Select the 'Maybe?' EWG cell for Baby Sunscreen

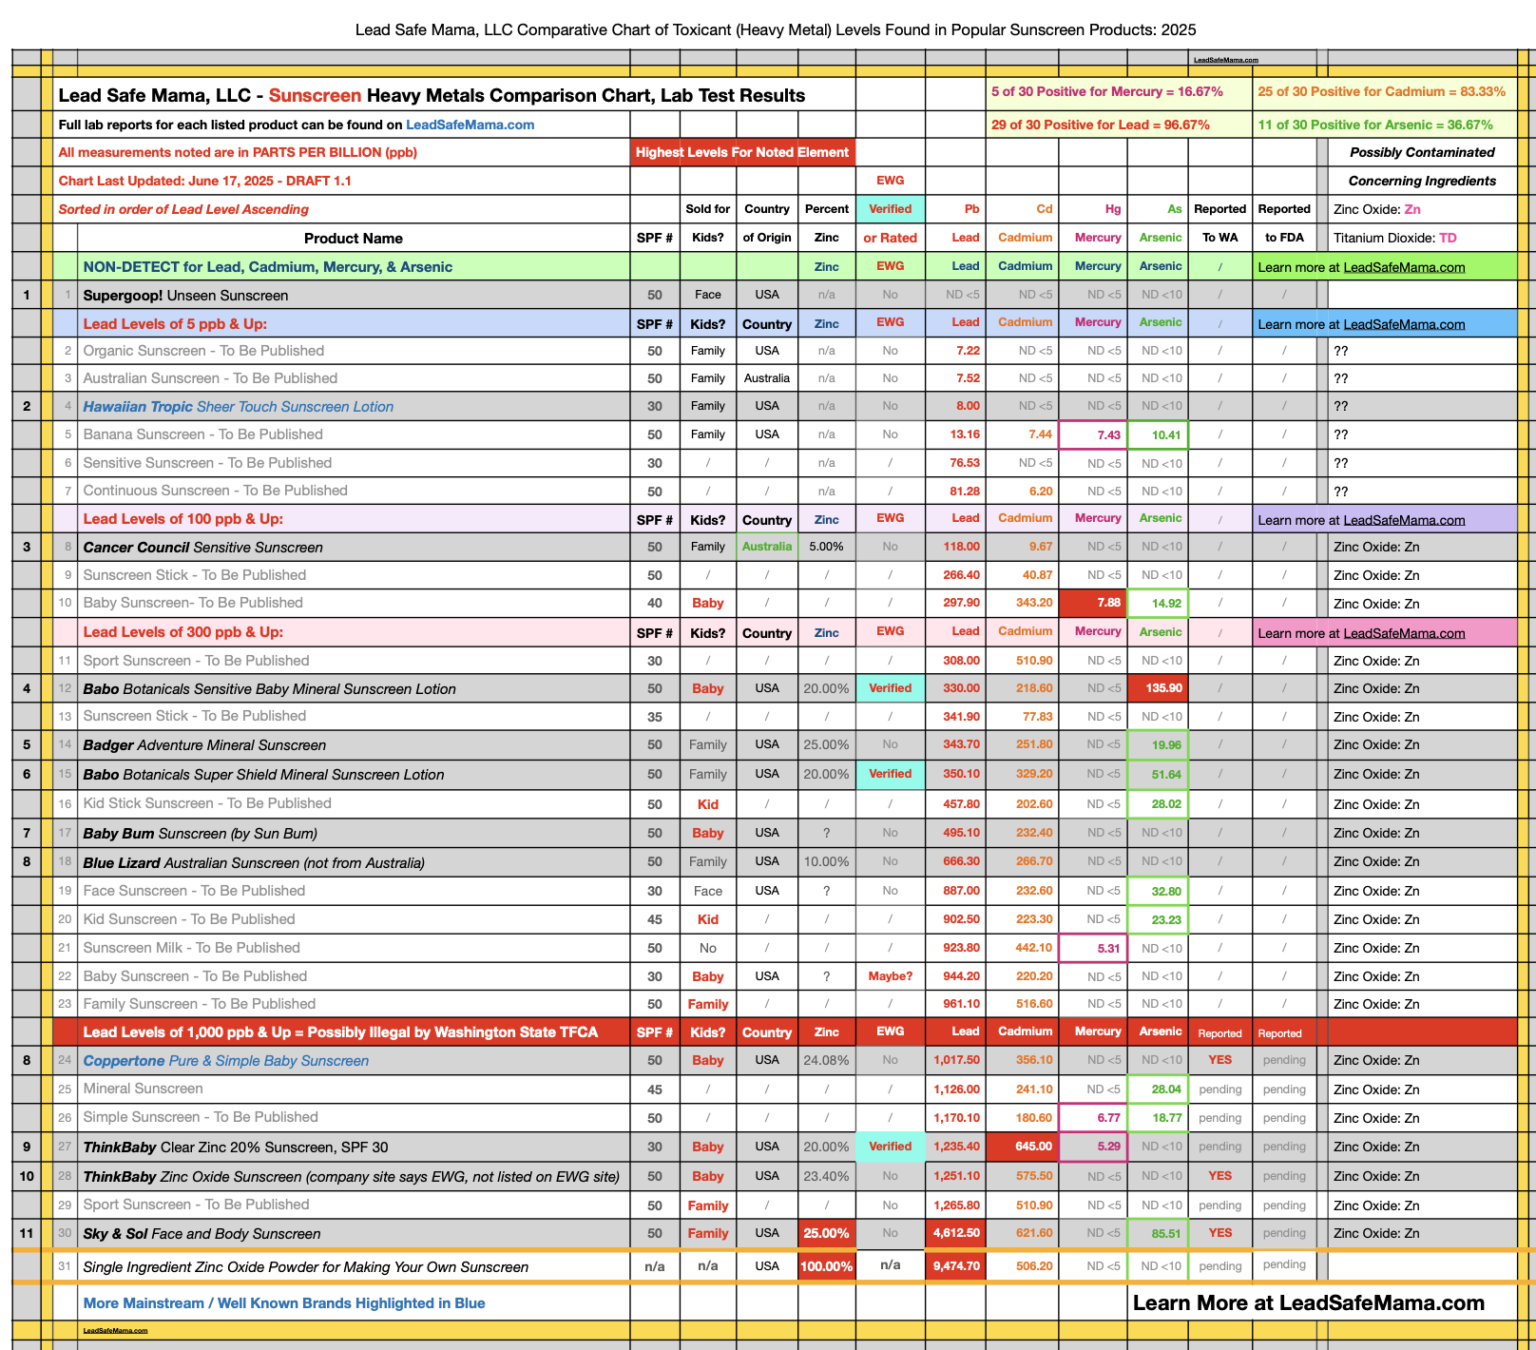889,976
